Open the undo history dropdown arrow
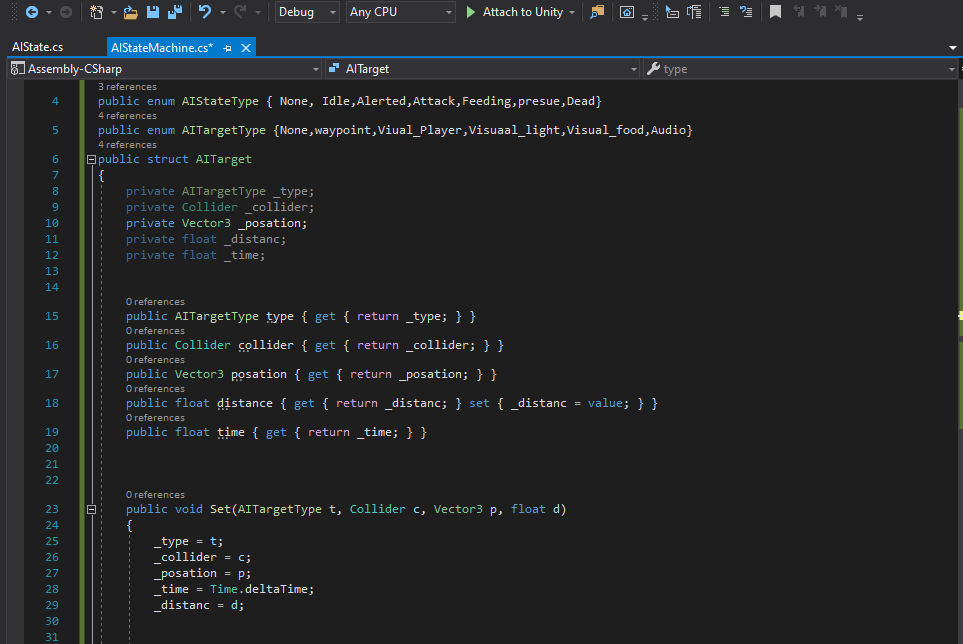This screenshot has height=644, width=963. click(222, 12)
